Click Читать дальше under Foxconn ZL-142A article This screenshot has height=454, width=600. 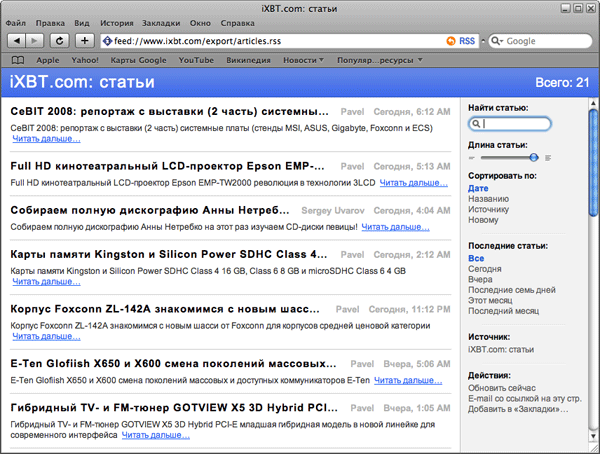pyautogui.click(x=46, y=336)
